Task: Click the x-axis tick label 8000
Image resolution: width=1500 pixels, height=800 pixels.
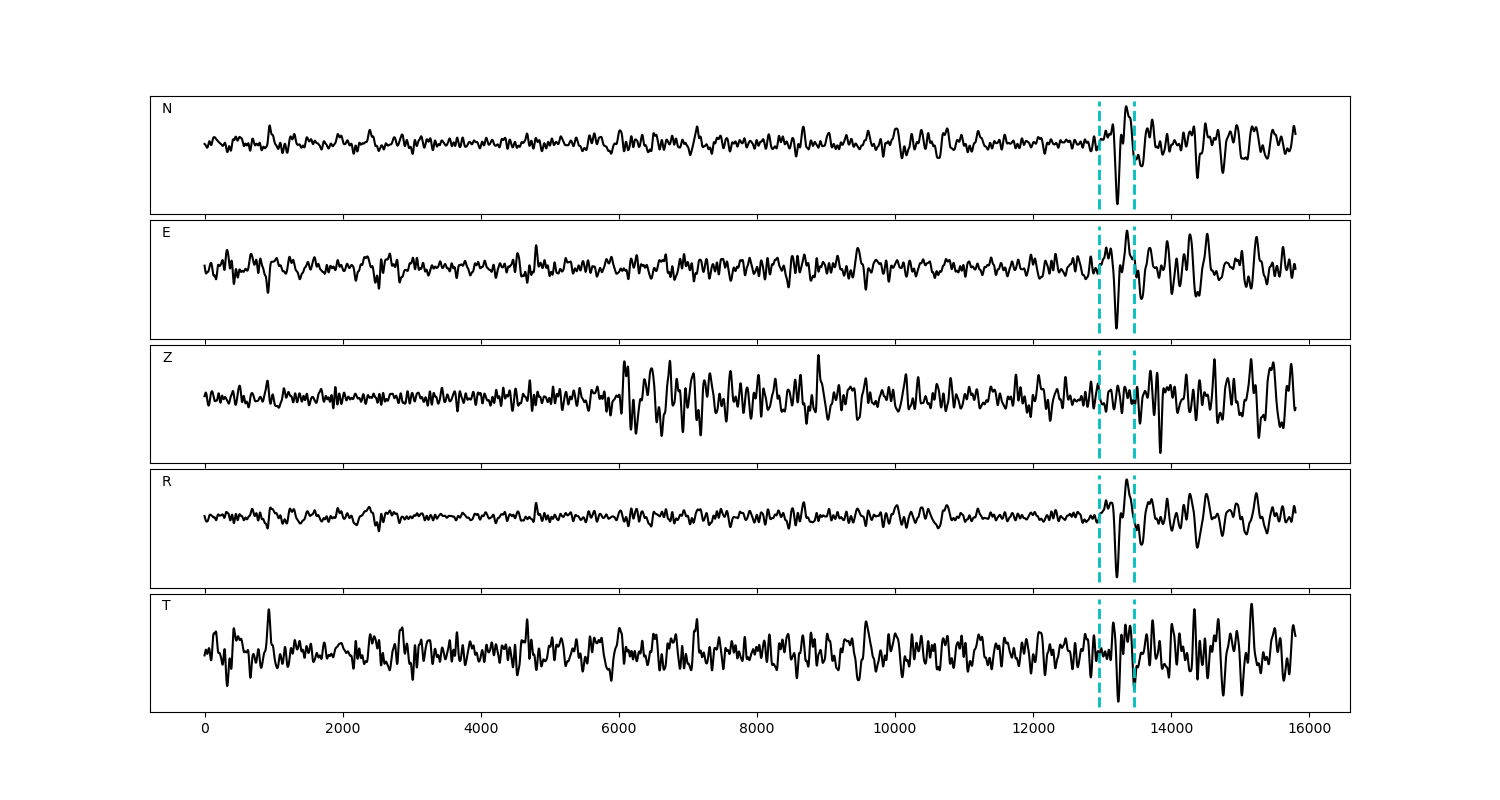Action: [x=757, y=730]
